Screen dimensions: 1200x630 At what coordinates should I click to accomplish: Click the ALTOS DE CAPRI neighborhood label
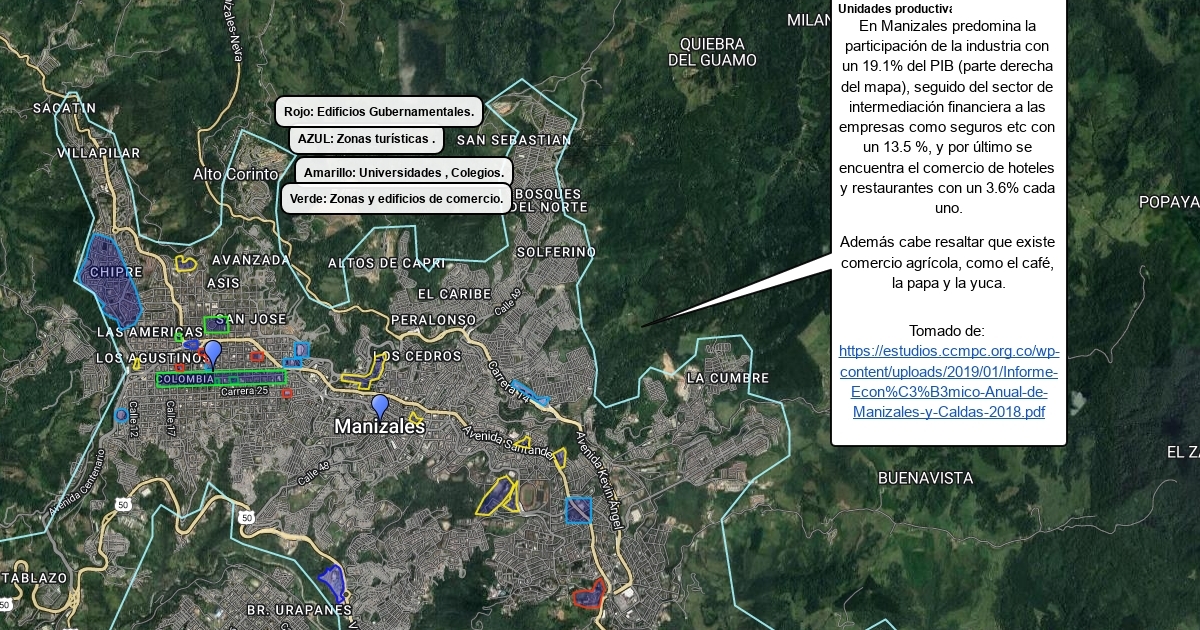pyautogui.click(x=387, y=263)
